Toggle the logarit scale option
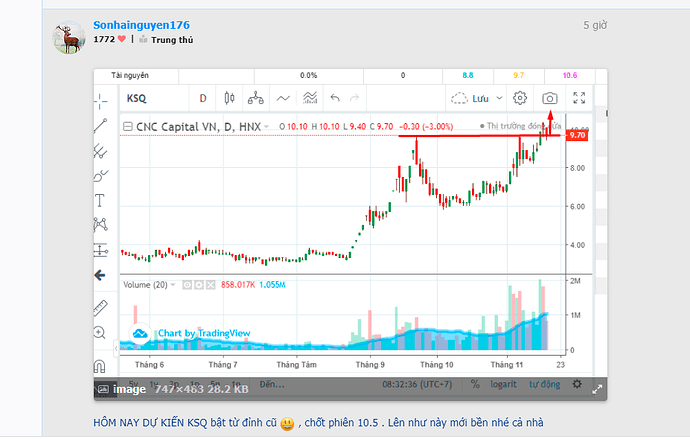The height and width of the screenshot is (439, 690). pyautogui.click(x=503, y=384)
